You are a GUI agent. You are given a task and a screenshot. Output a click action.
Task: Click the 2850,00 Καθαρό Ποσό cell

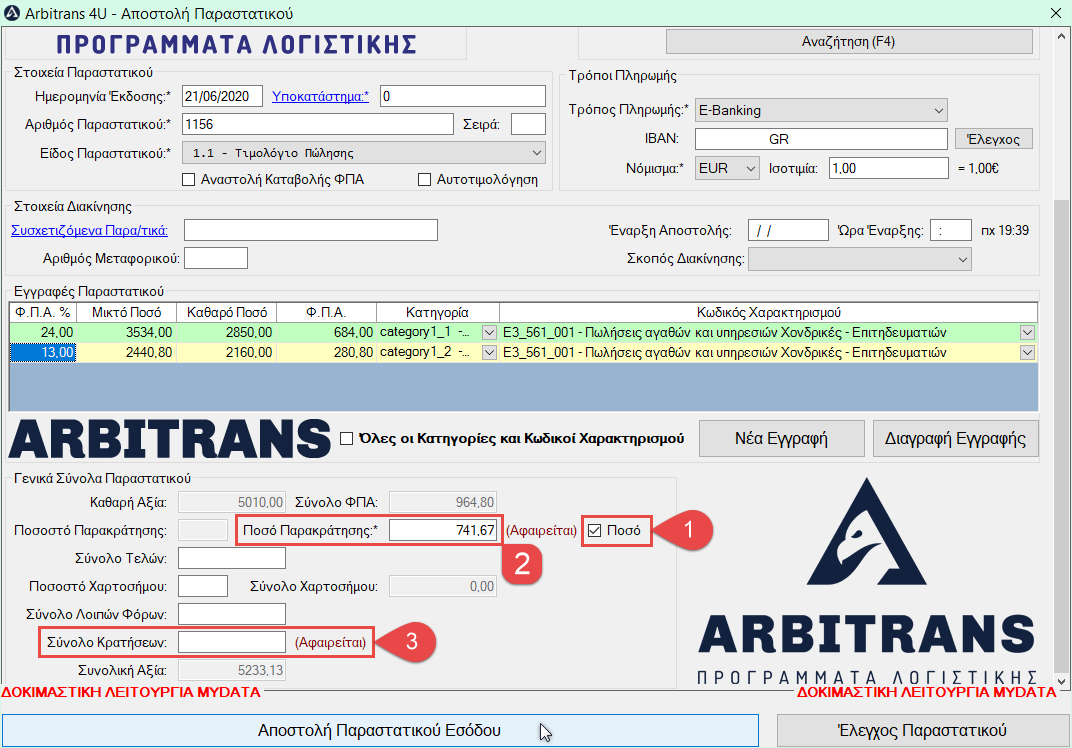tap(226, 333)
